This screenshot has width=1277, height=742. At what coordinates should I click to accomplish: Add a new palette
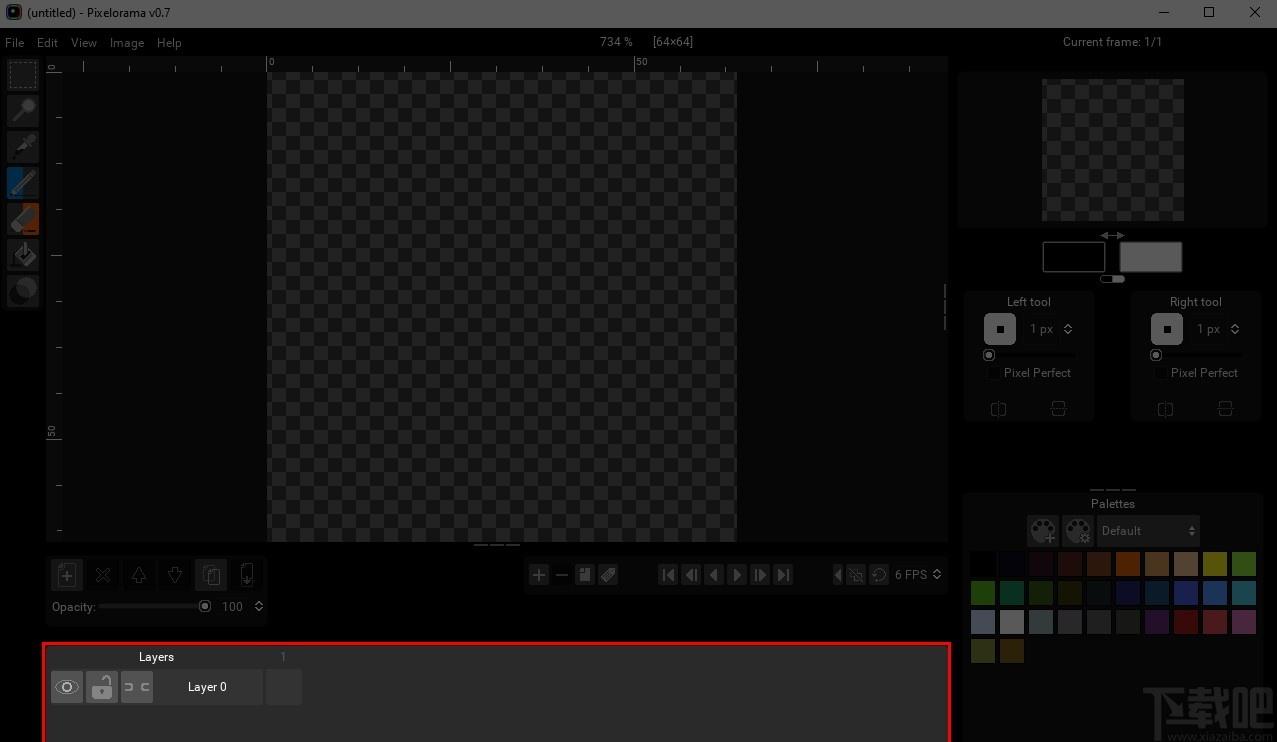tap(1043, 530)
